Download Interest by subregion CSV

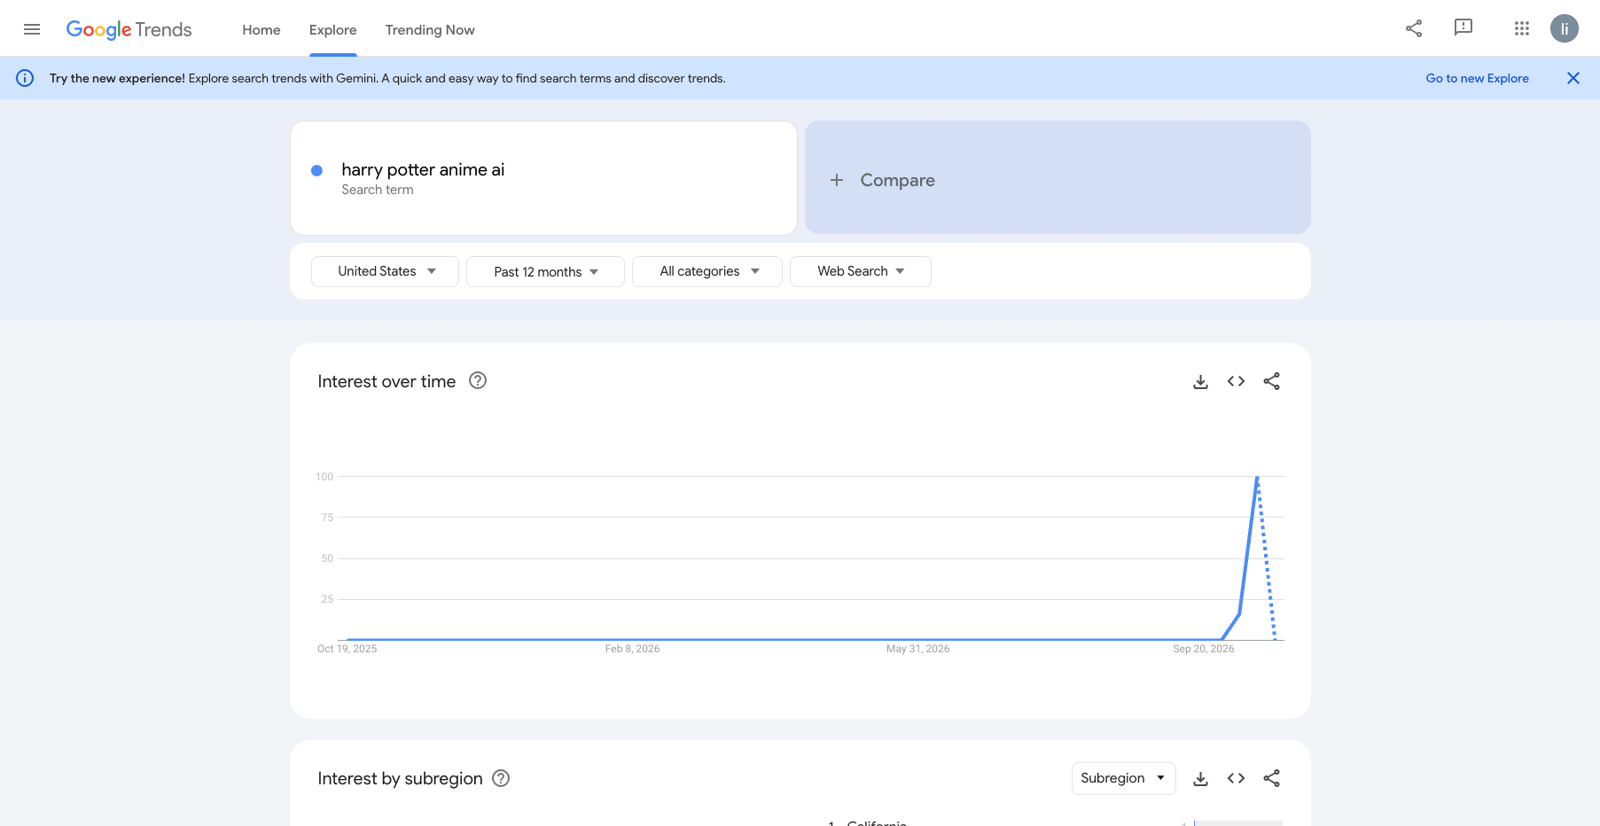click(1200, 779)
